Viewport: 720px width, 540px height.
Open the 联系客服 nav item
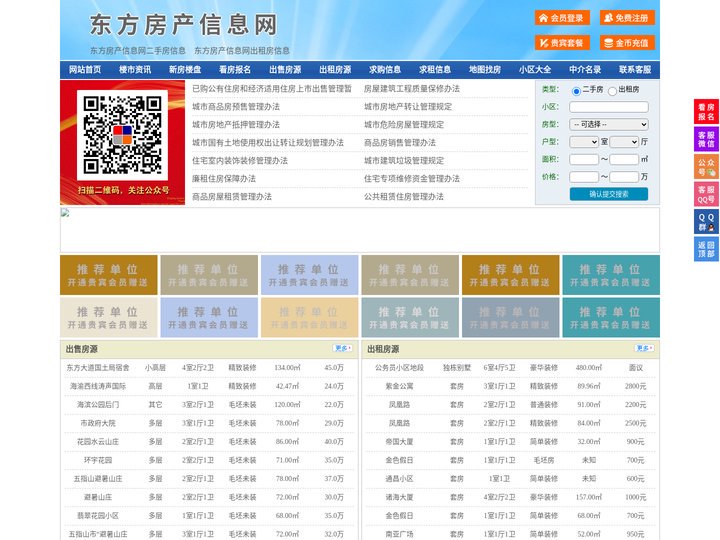point(635,70)
